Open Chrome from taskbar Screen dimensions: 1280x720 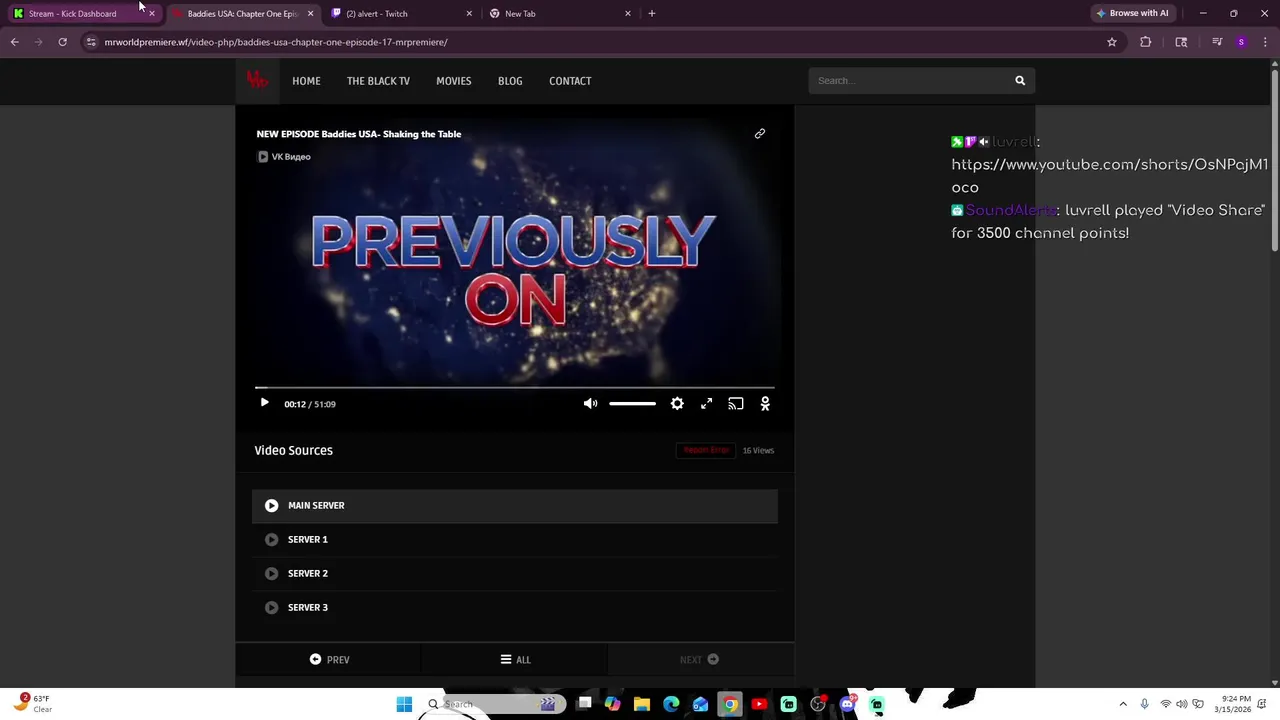click(730, 704)
